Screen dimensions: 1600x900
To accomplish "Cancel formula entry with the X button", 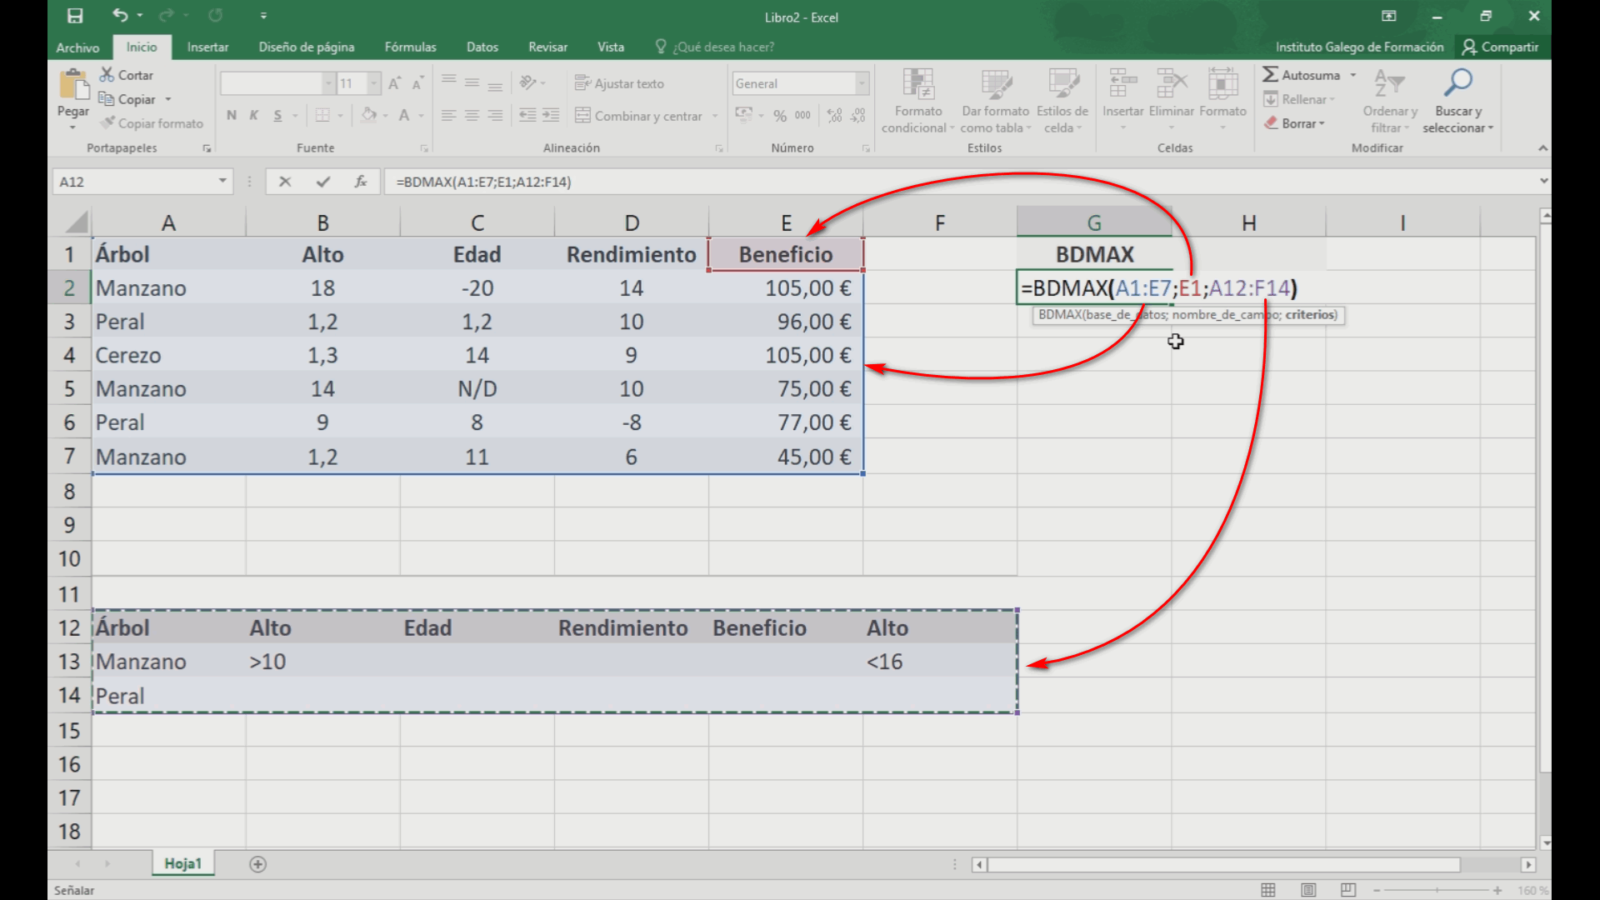I will pyautogui.click(x=286, y=181).
